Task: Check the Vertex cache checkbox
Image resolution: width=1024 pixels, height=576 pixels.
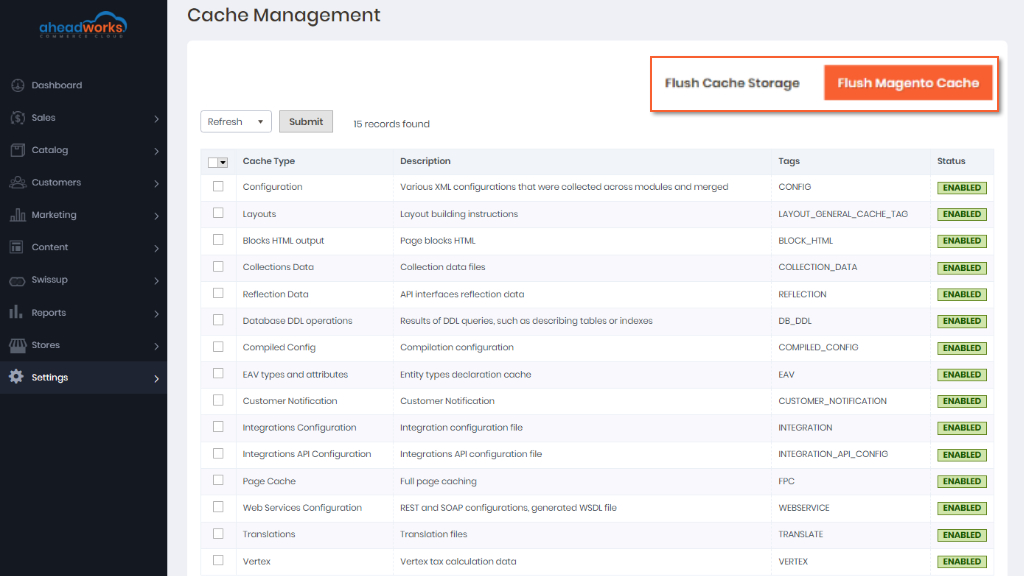Action: coord(218,560)
